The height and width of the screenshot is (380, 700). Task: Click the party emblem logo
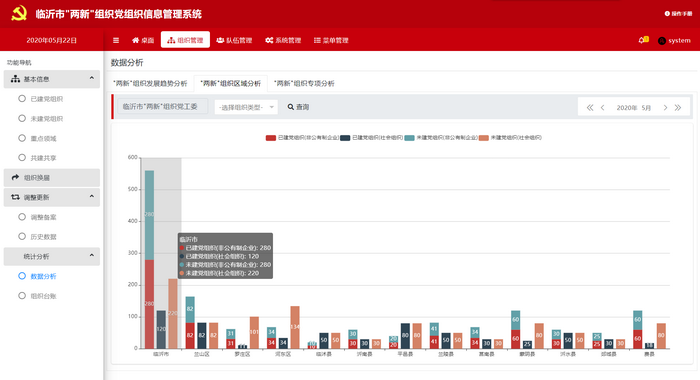(x=19, y=13)
